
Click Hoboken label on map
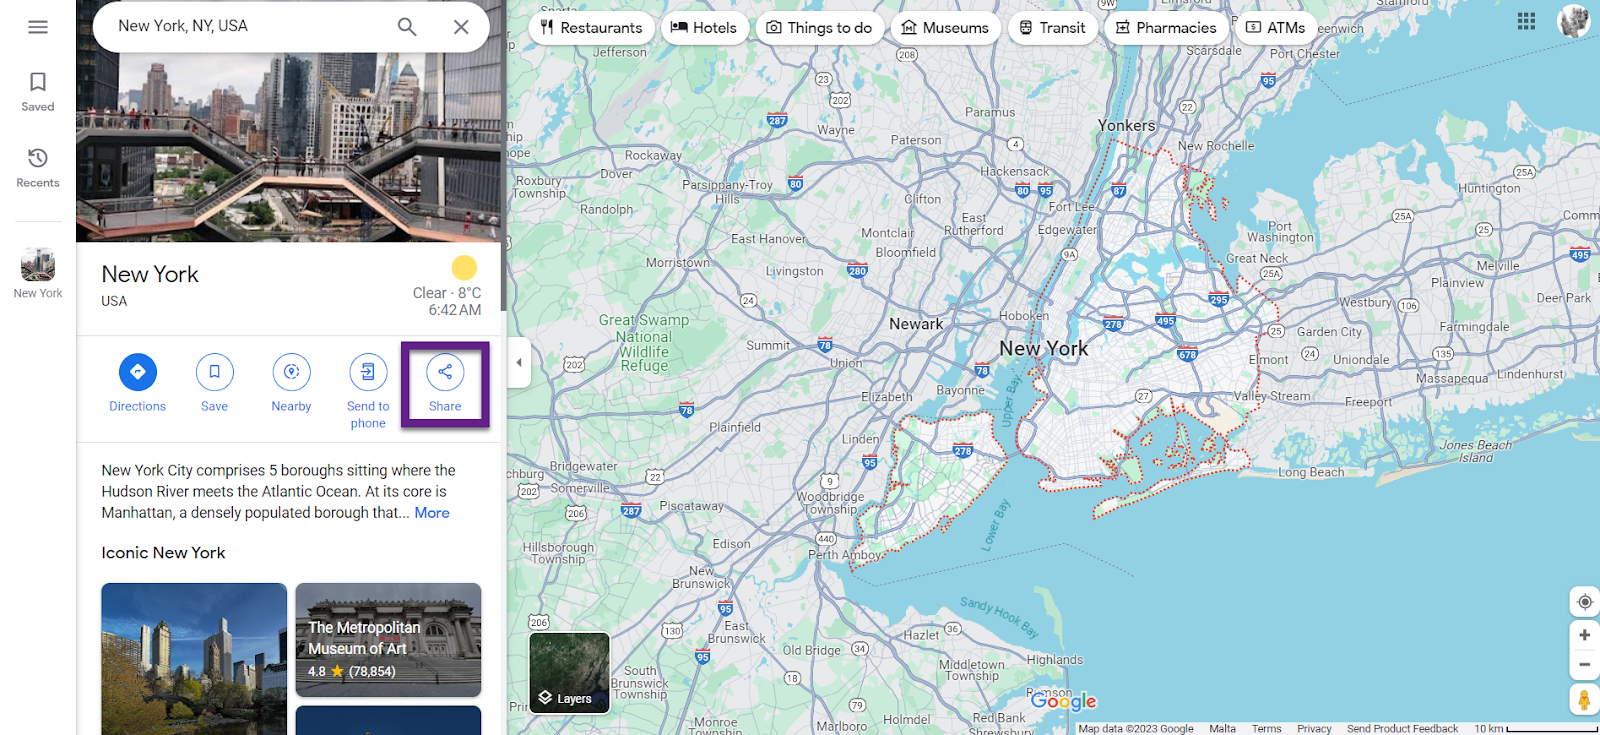[x=1024, y=316]
